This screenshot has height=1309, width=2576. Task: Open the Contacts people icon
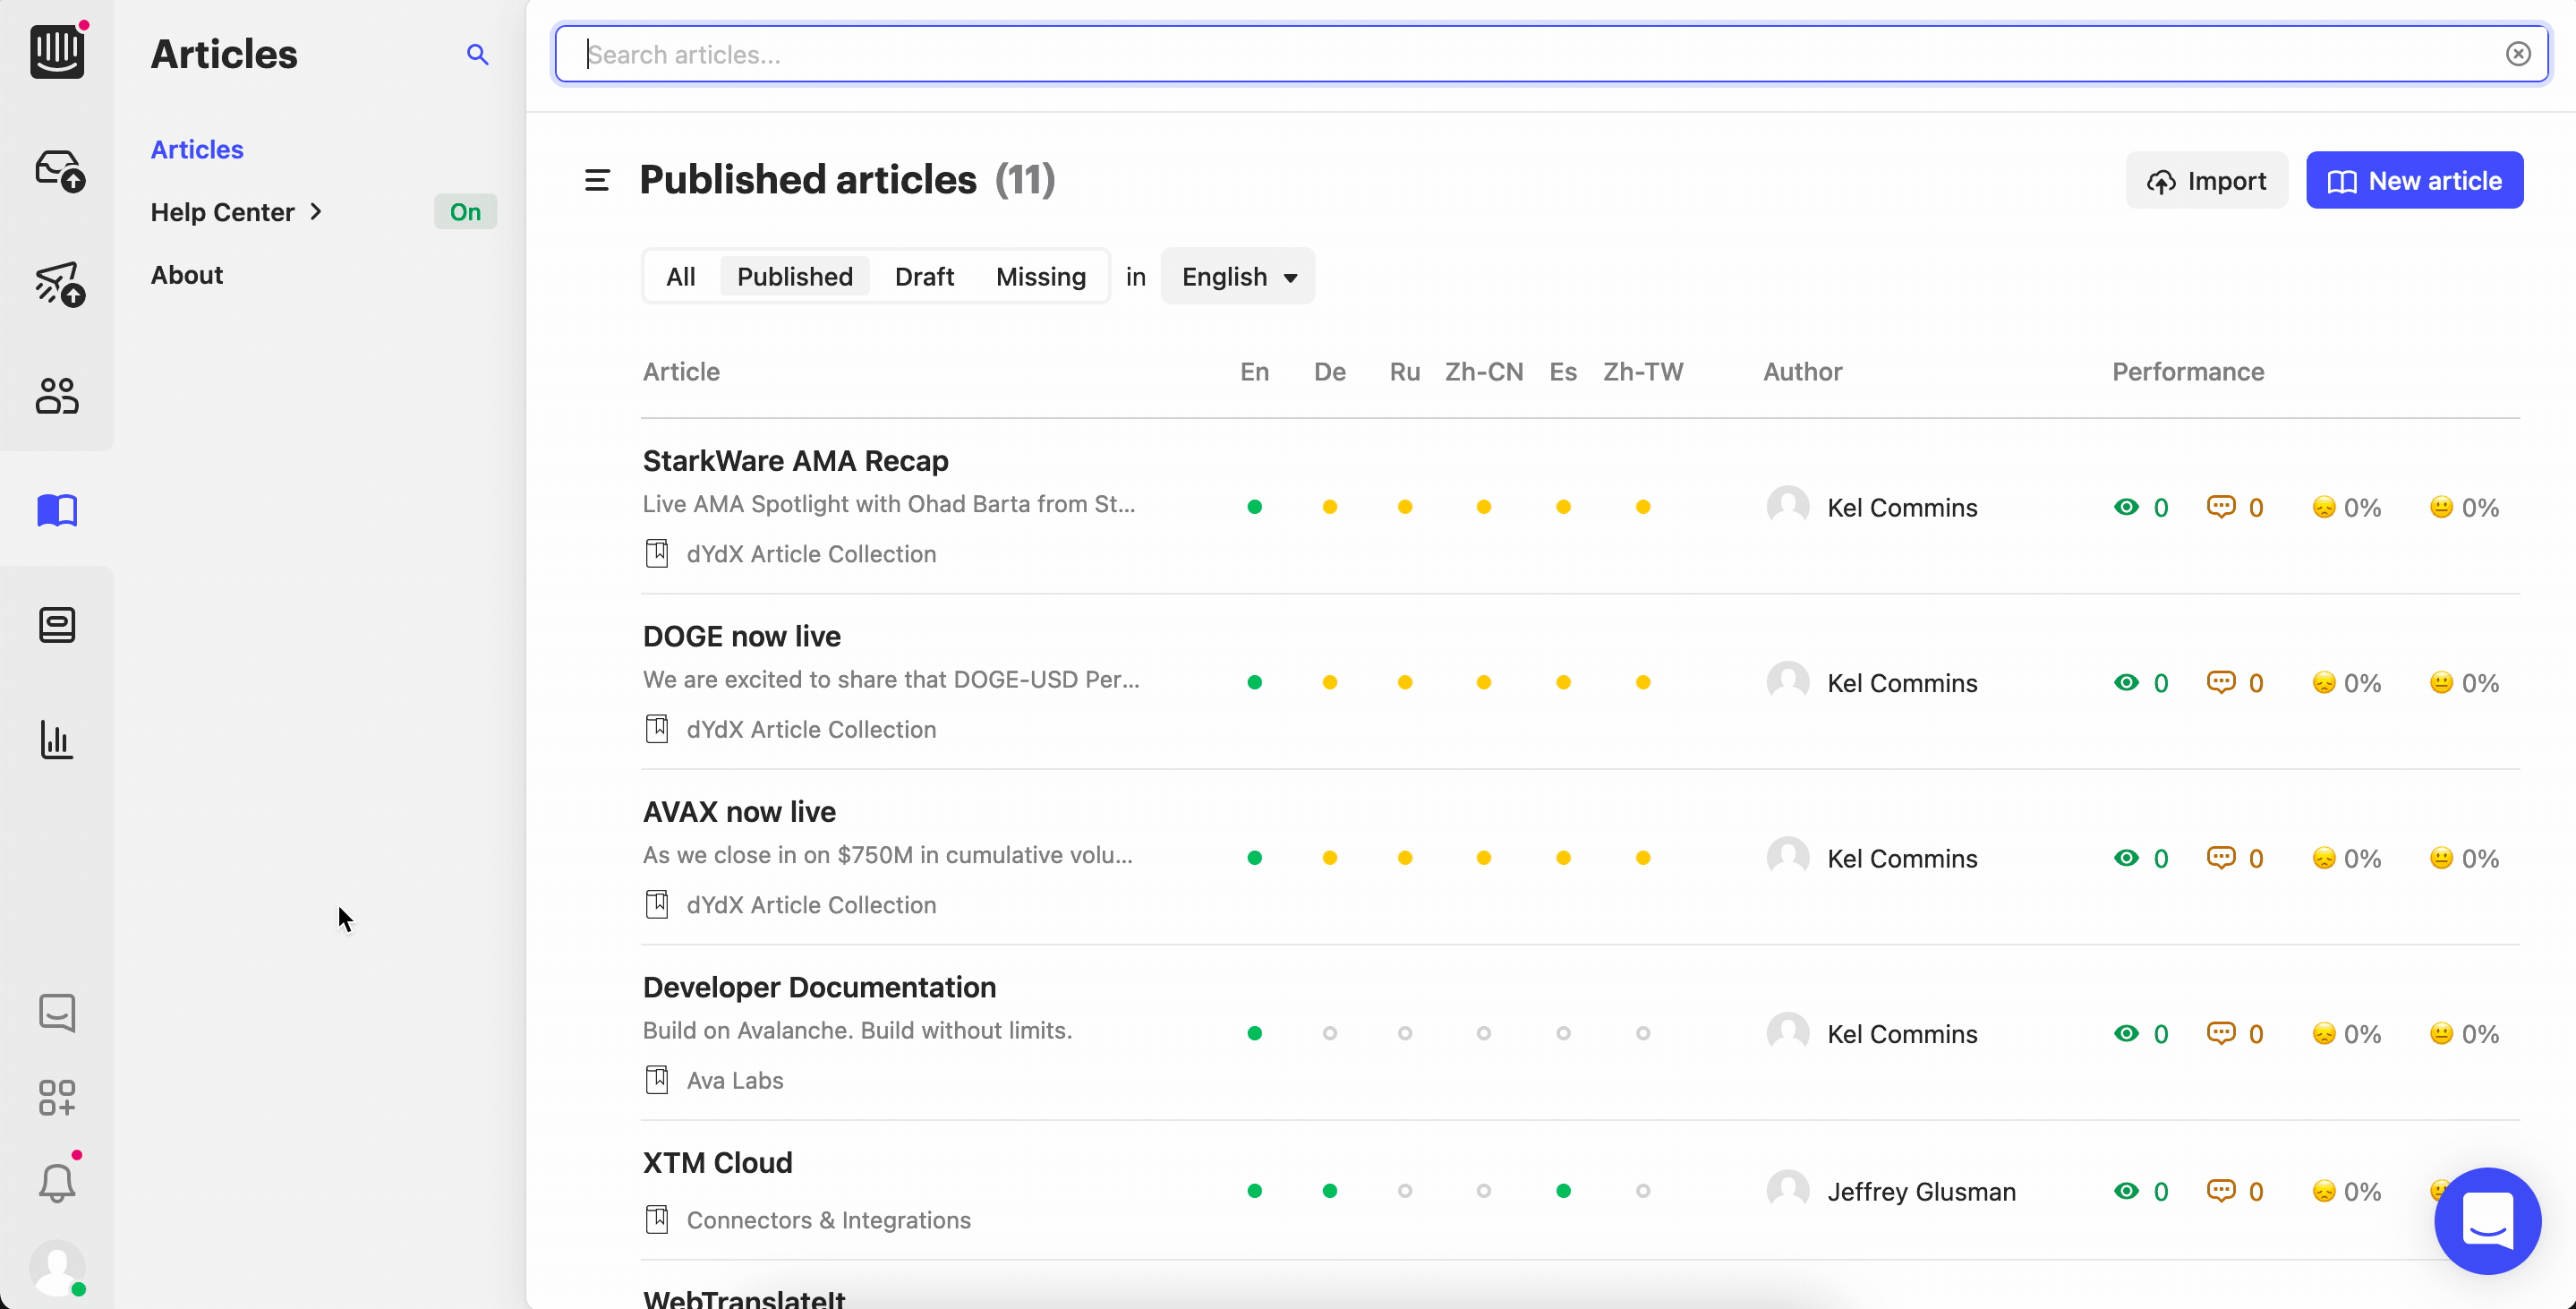pos(57,396)
